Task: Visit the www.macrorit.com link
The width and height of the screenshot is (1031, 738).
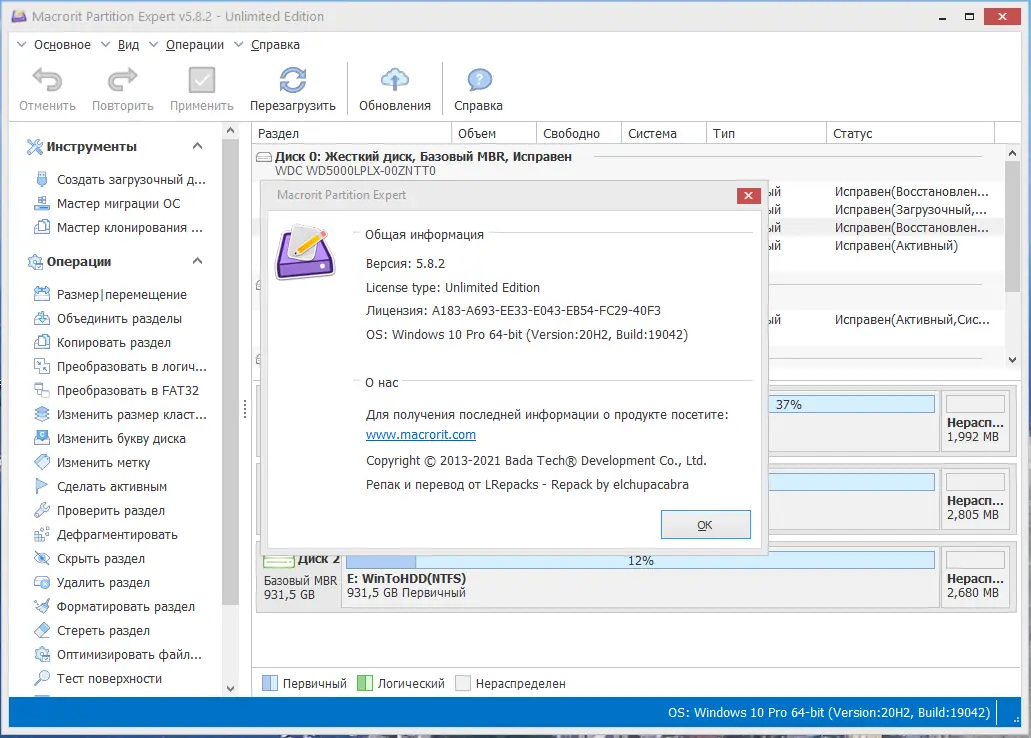Action: (421, 434)
